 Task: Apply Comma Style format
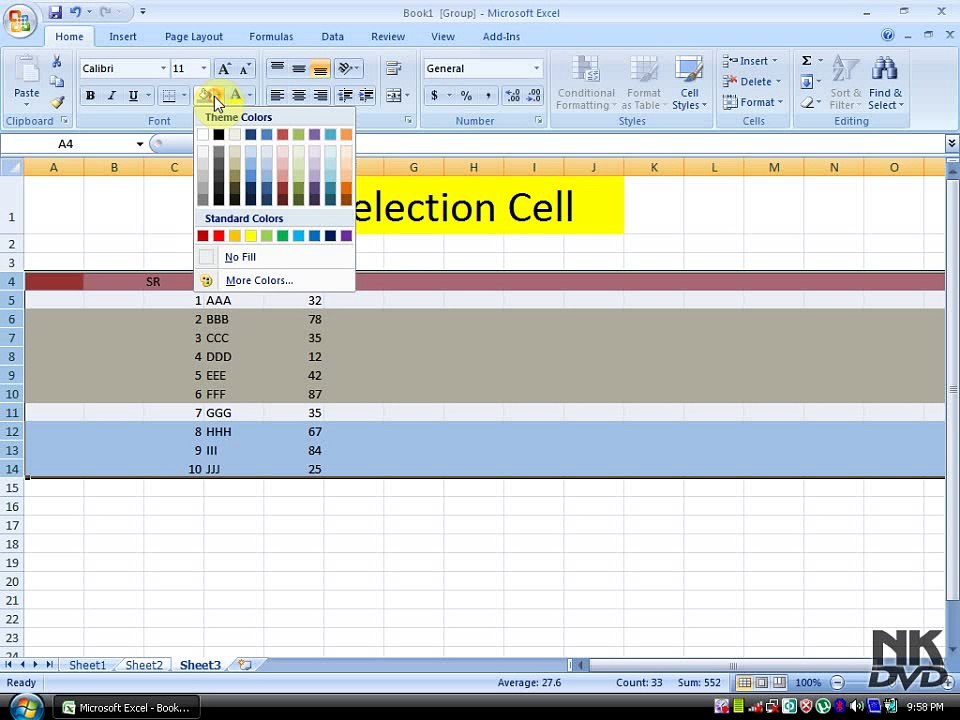click(x=487, y=96)
